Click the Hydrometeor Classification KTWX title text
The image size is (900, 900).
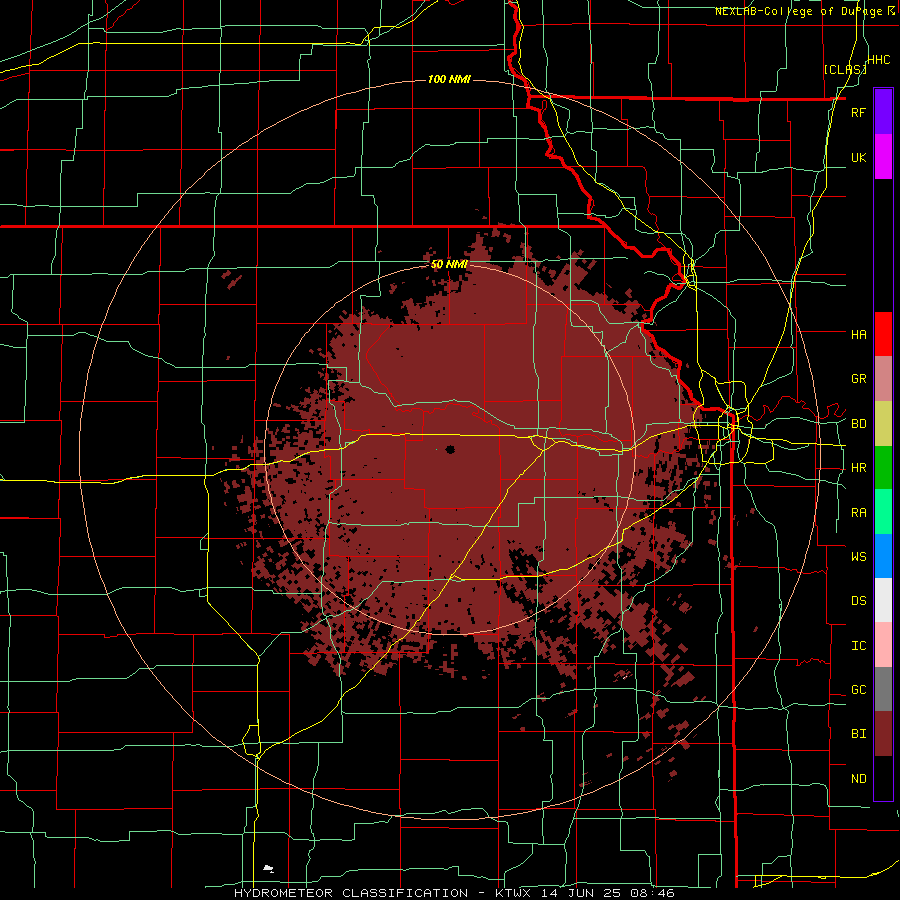(454, 893)
